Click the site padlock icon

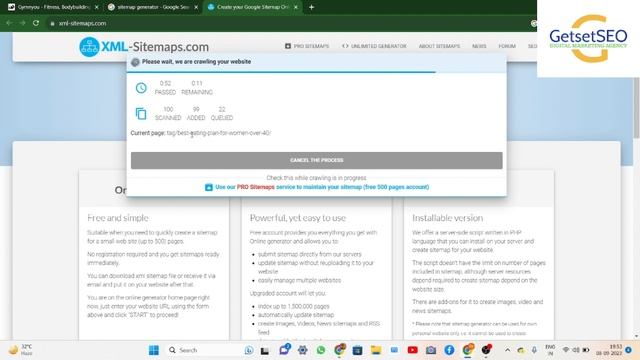(x=52, y=24)
